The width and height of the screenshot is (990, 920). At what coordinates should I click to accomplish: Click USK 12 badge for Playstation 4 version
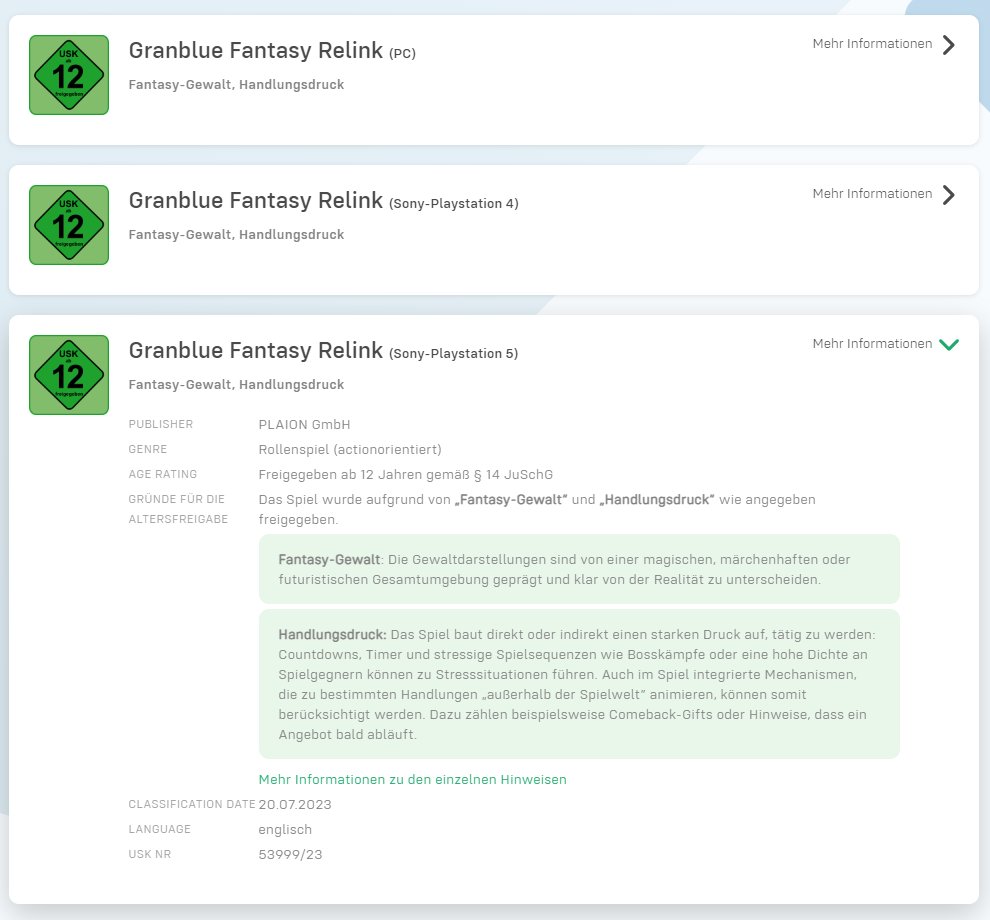(x=69, y=225)
